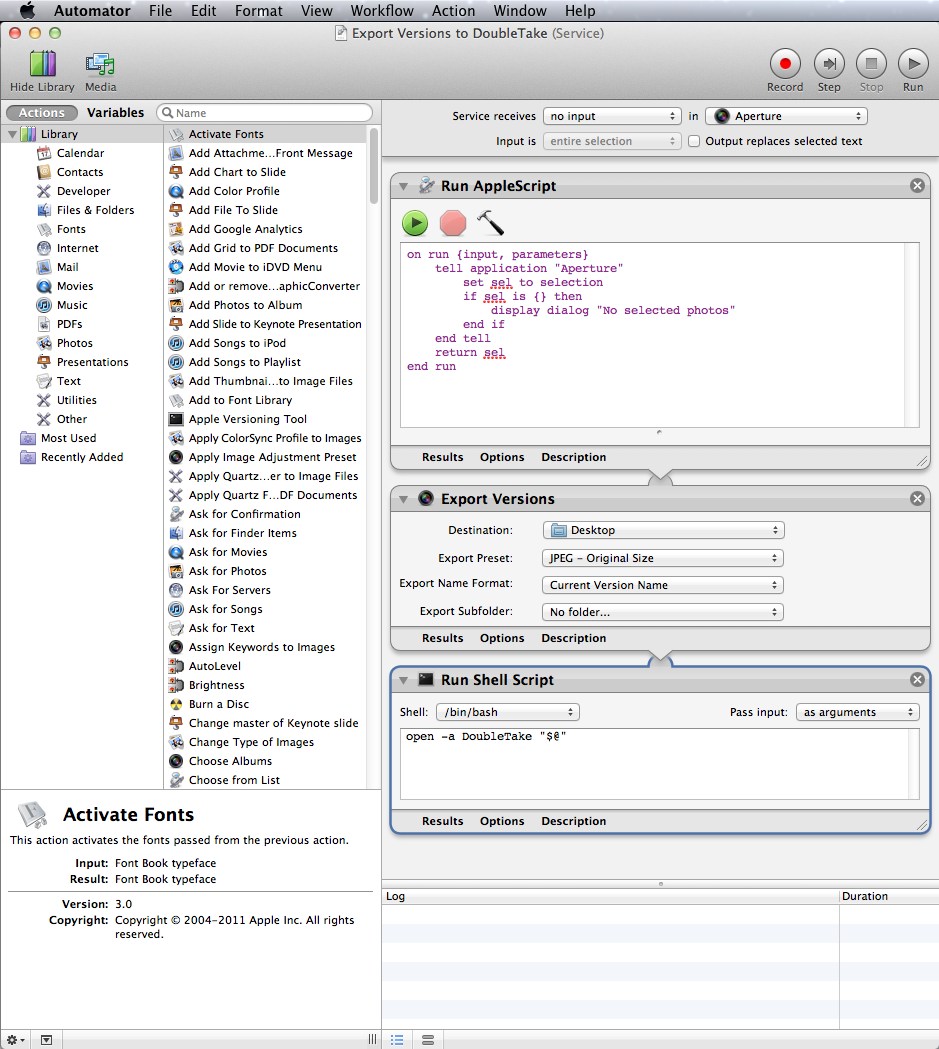The width and height of the screenshot is (939, 1049).
Task: Show Options of Run AppleScript action
Action: coord(502,457)
